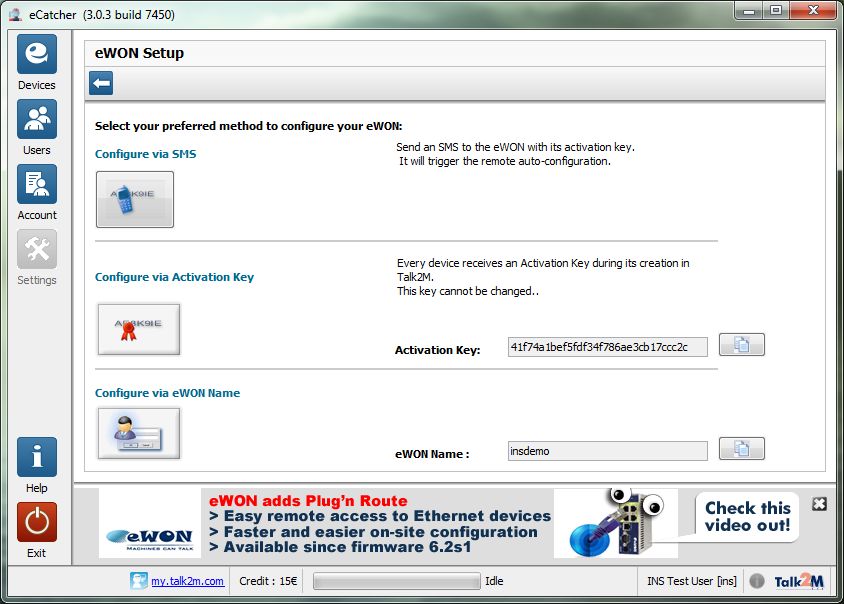844x604 pixels.
Task: Click the 'Configure via SMS' heading
Action: (x=145, y=154)
